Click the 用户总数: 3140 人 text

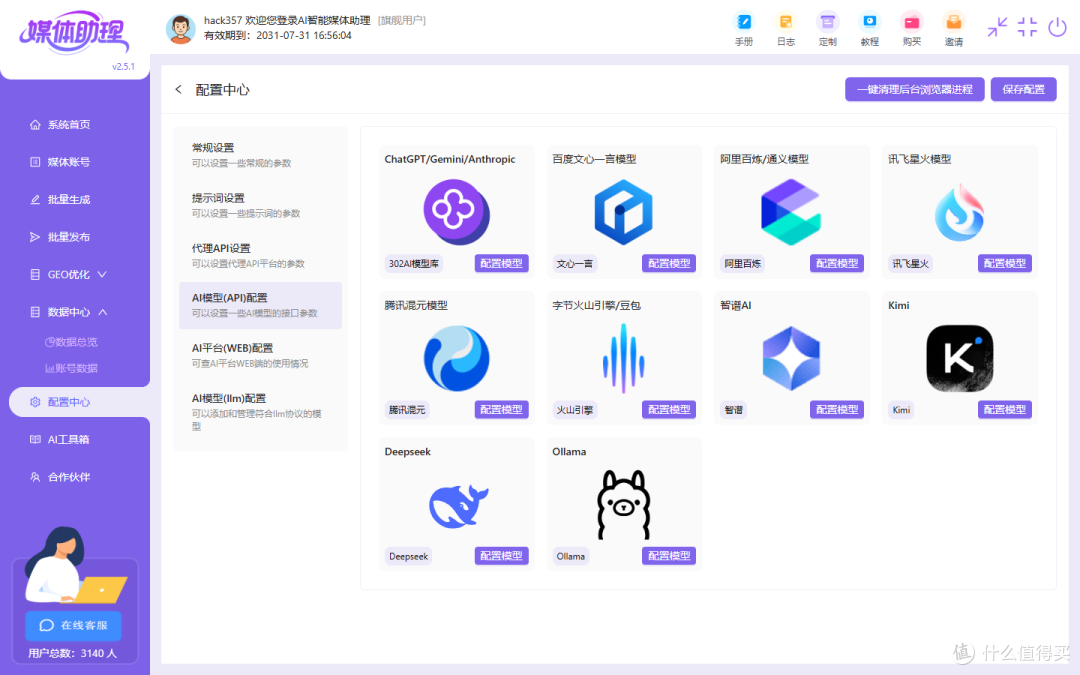(x=73, y=653)
